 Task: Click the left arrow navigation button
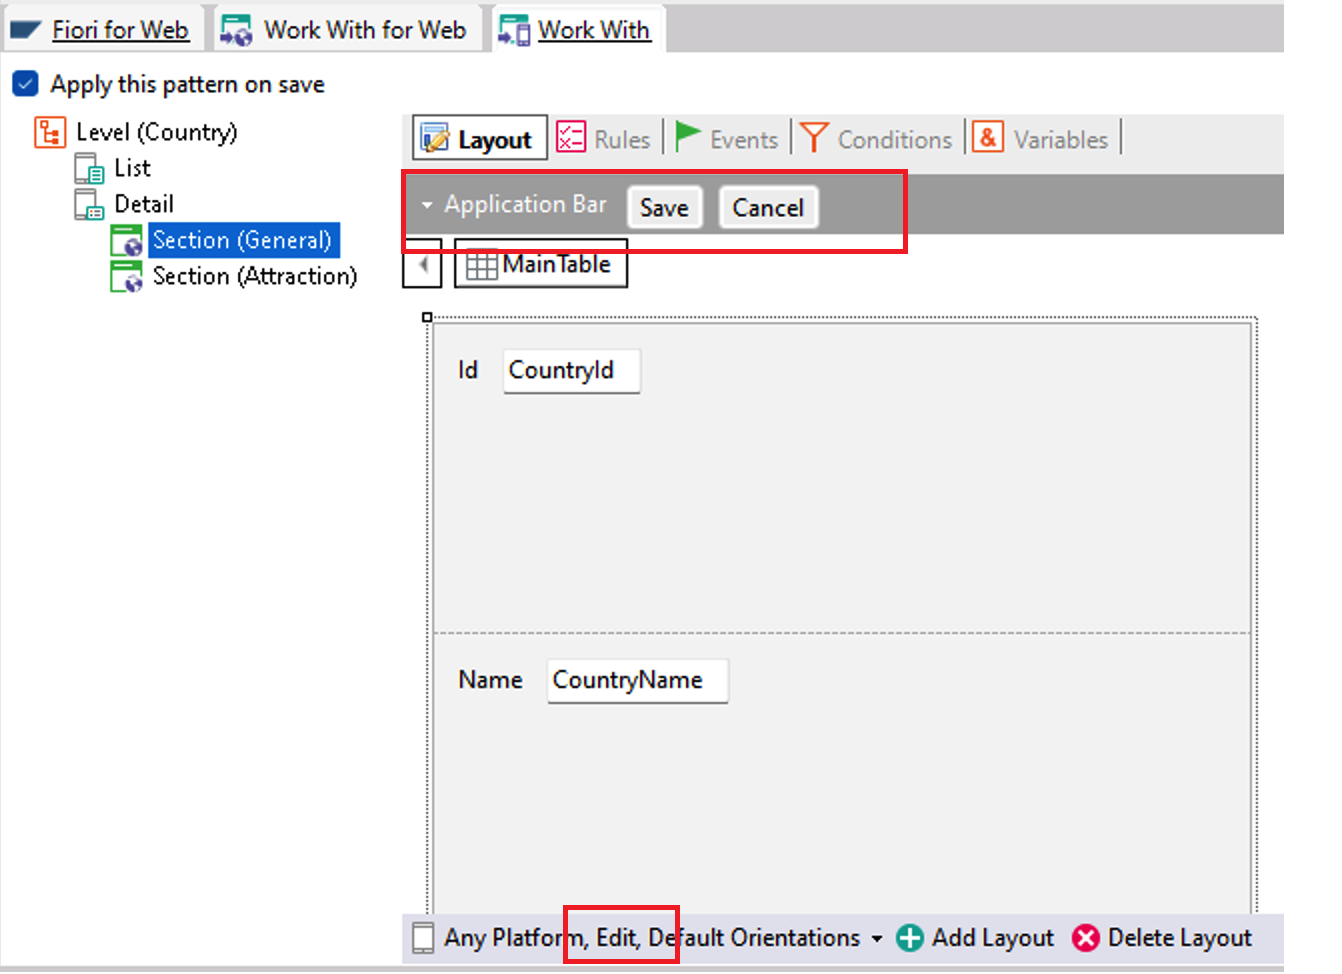point(423,264)
